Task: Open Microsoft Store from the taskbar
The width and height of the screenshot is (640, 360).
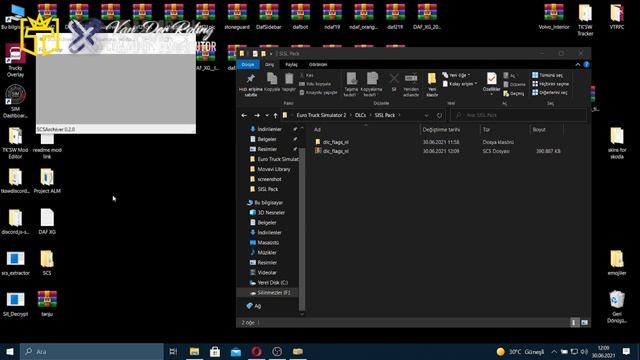Action: 215,351
